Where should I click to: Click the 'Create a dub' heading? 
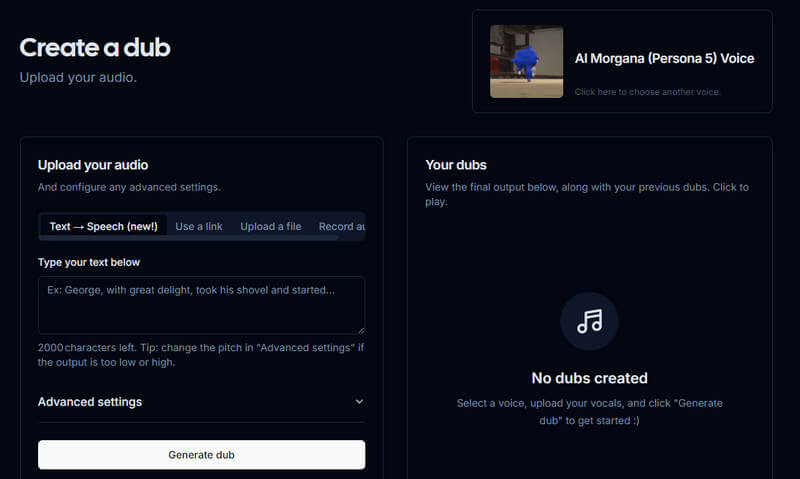click(x=95, y=47)
